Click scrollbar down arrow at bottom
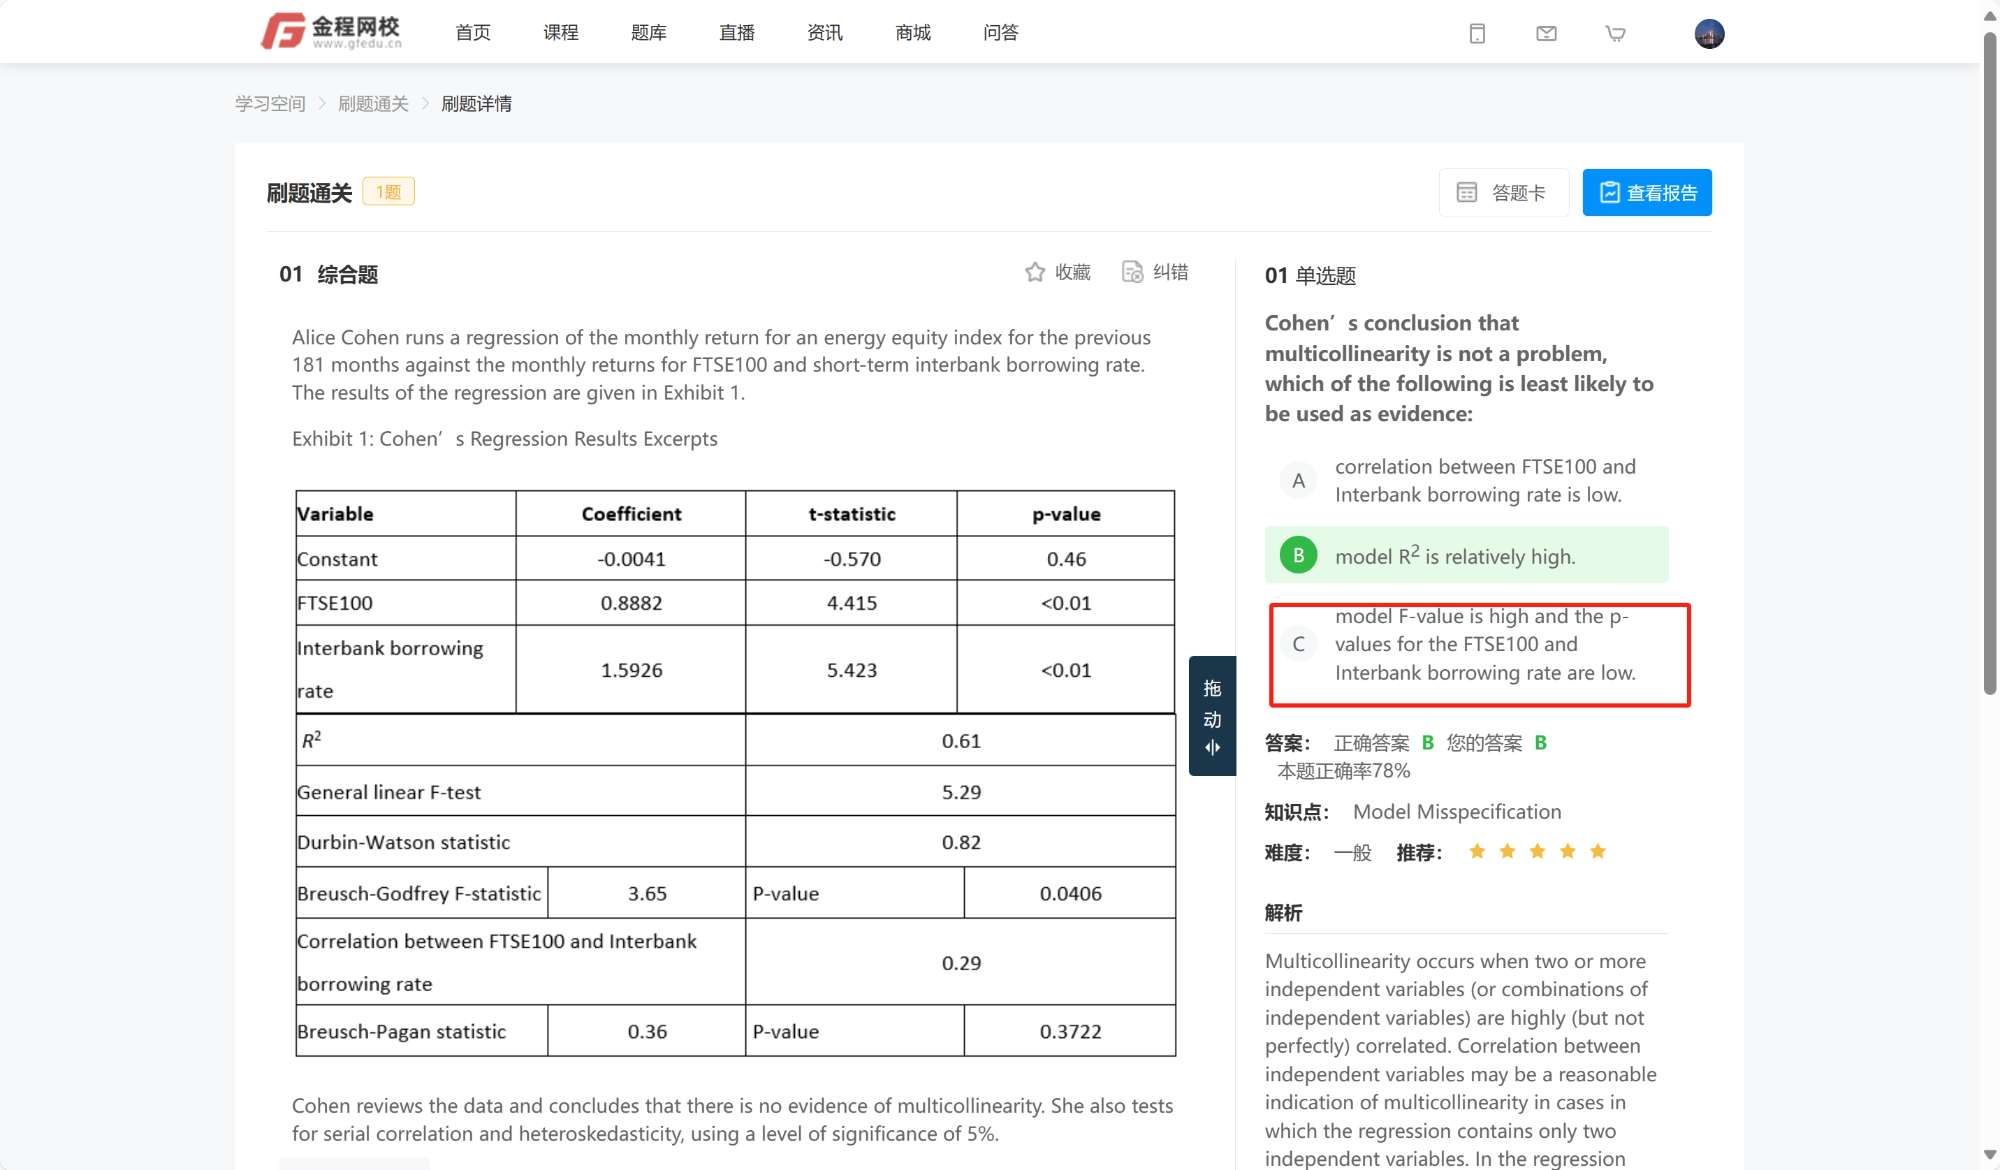 [1989, 1156]
